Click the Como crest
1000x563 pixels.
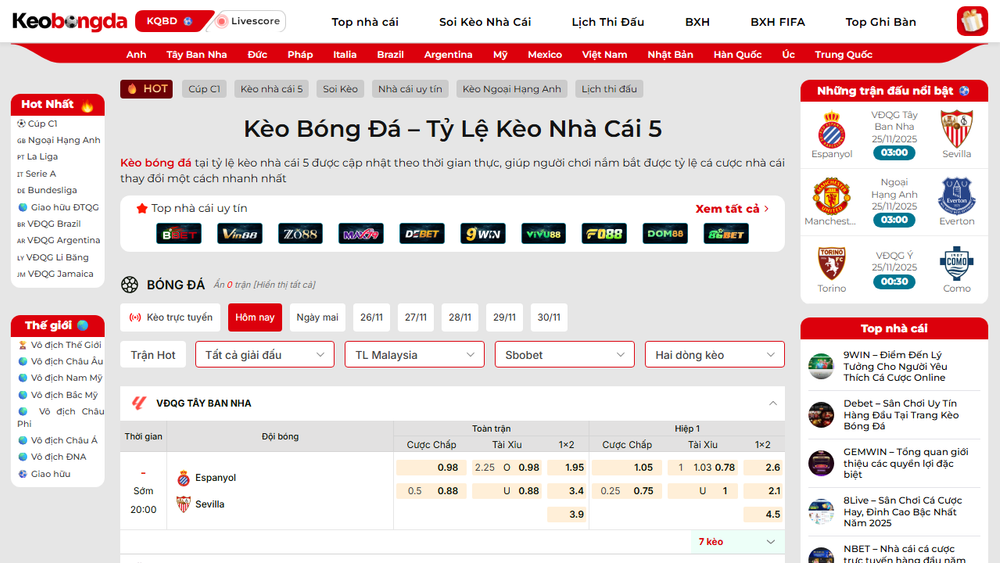coord(957,263)
